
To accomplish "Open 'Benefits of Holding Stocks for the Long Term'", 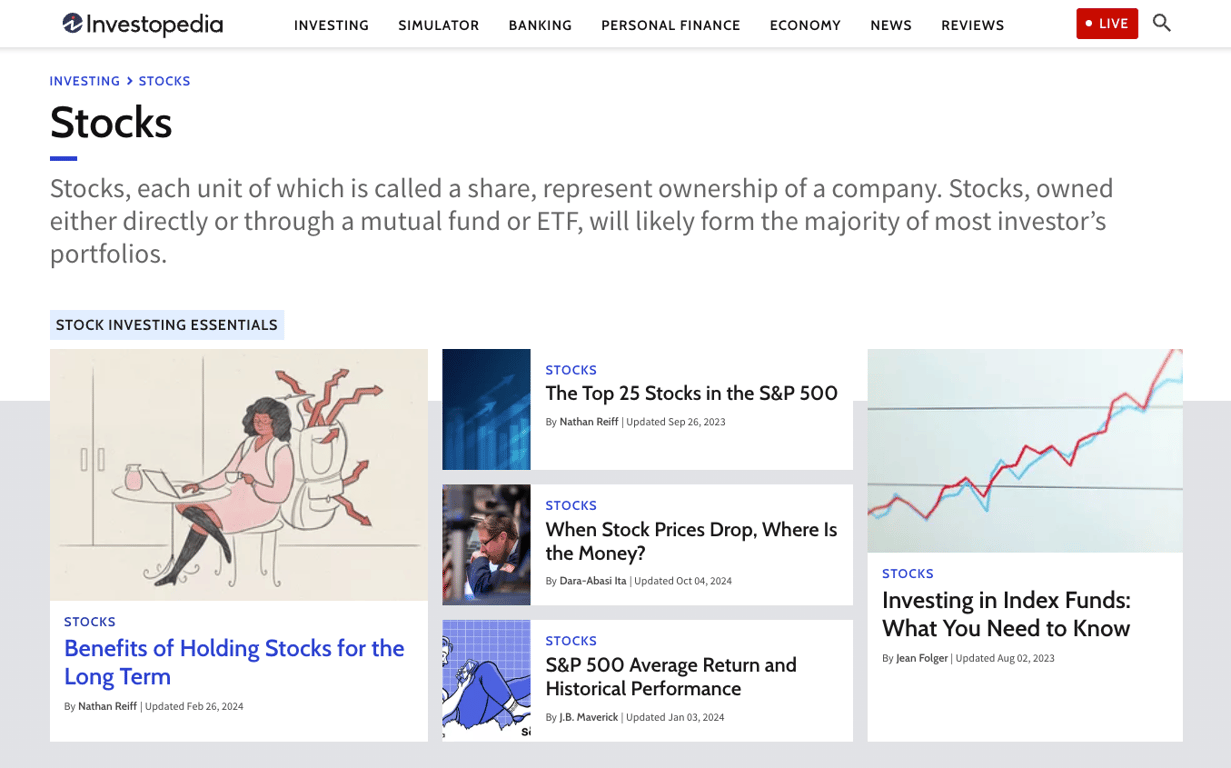I will coord(234,662).
